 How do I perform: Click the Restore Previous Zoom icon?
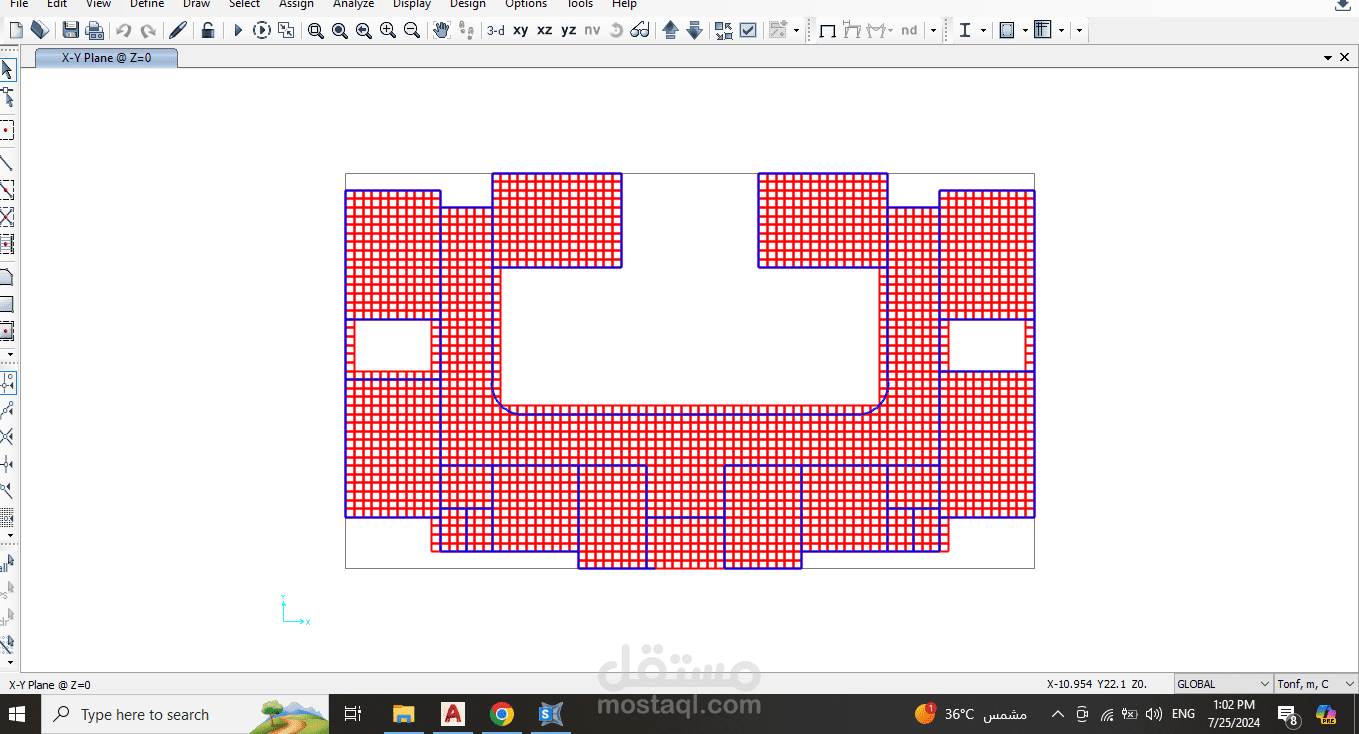point(364,31)
